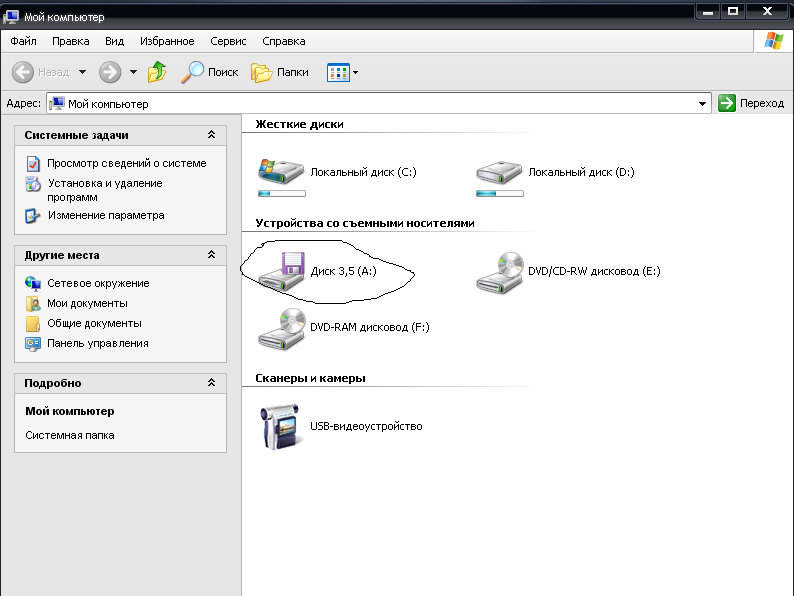
Task: Select the 3.5 floppy disk (A:) icon
Action: pyautogui.click(x=282, y=271)
